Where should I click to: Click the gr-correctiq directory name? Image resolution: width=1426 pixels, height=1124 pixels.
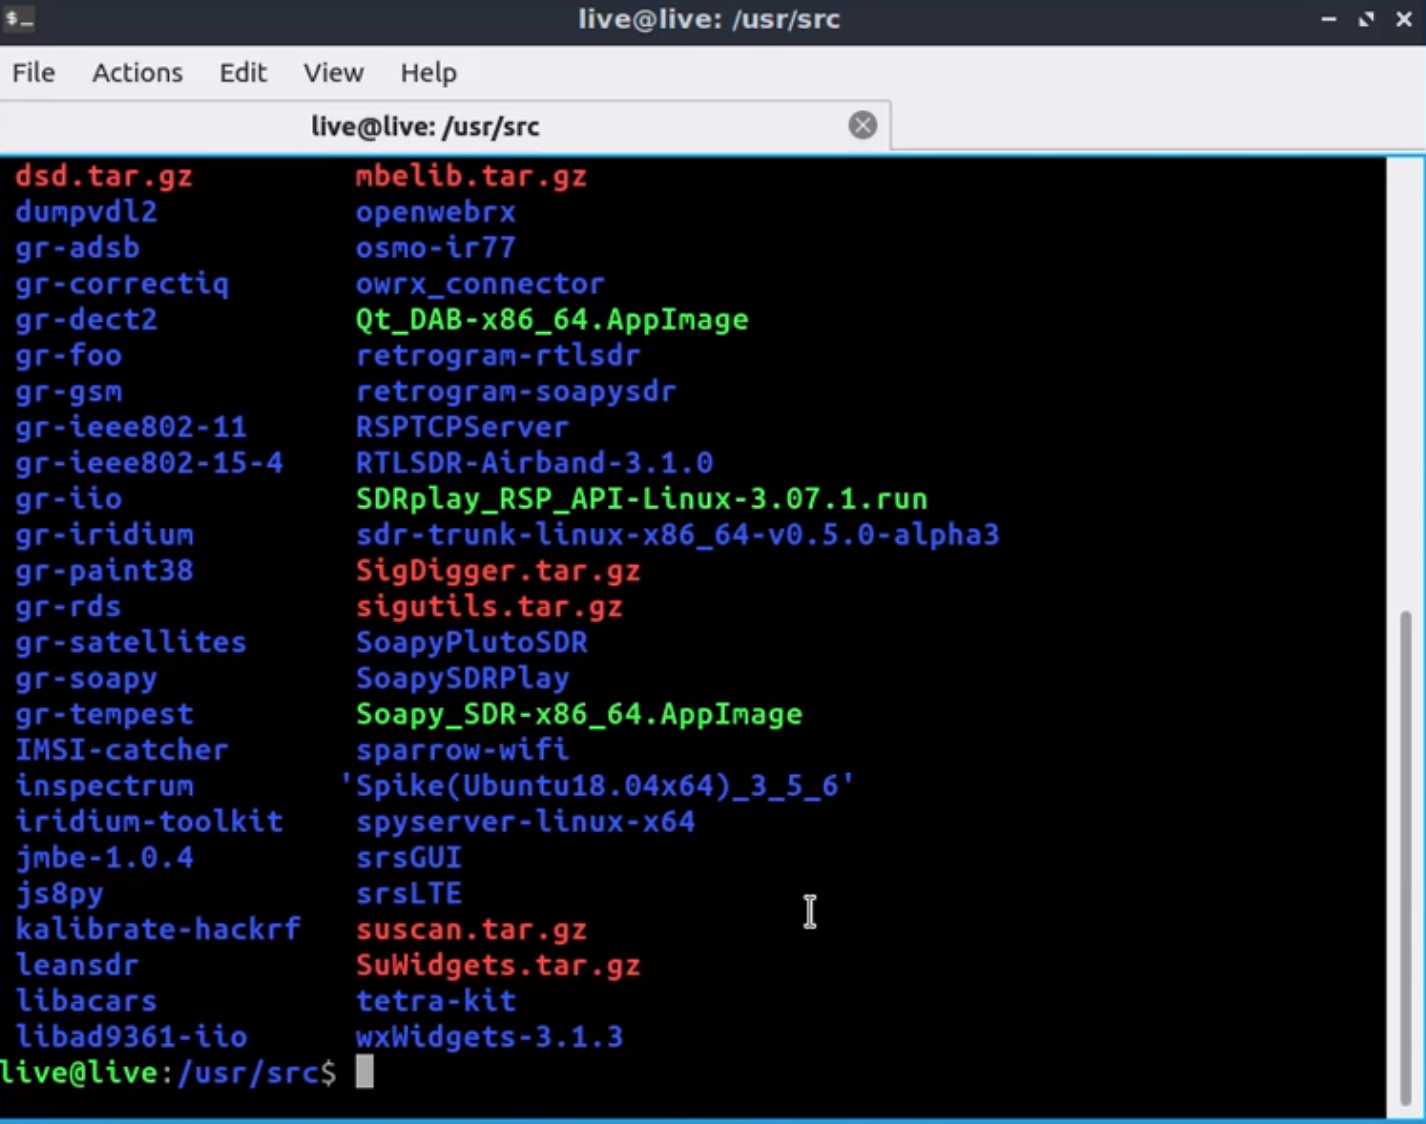point(122,284)
